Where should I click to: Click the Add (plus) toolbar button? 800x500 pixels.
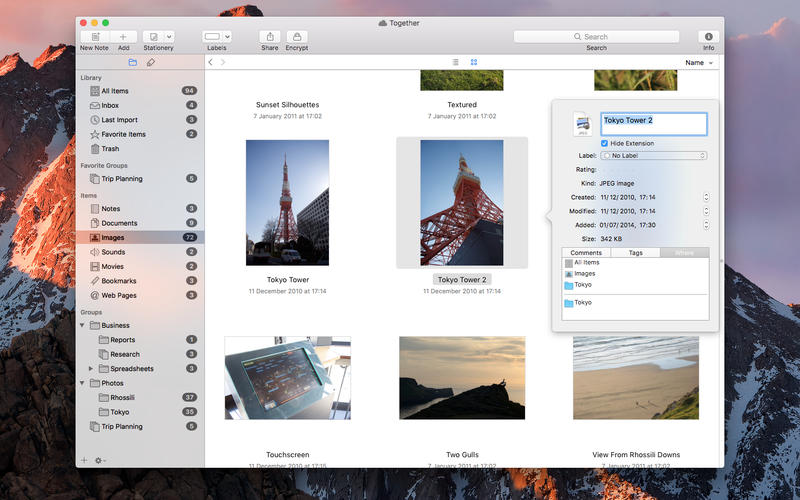point(123,36)
